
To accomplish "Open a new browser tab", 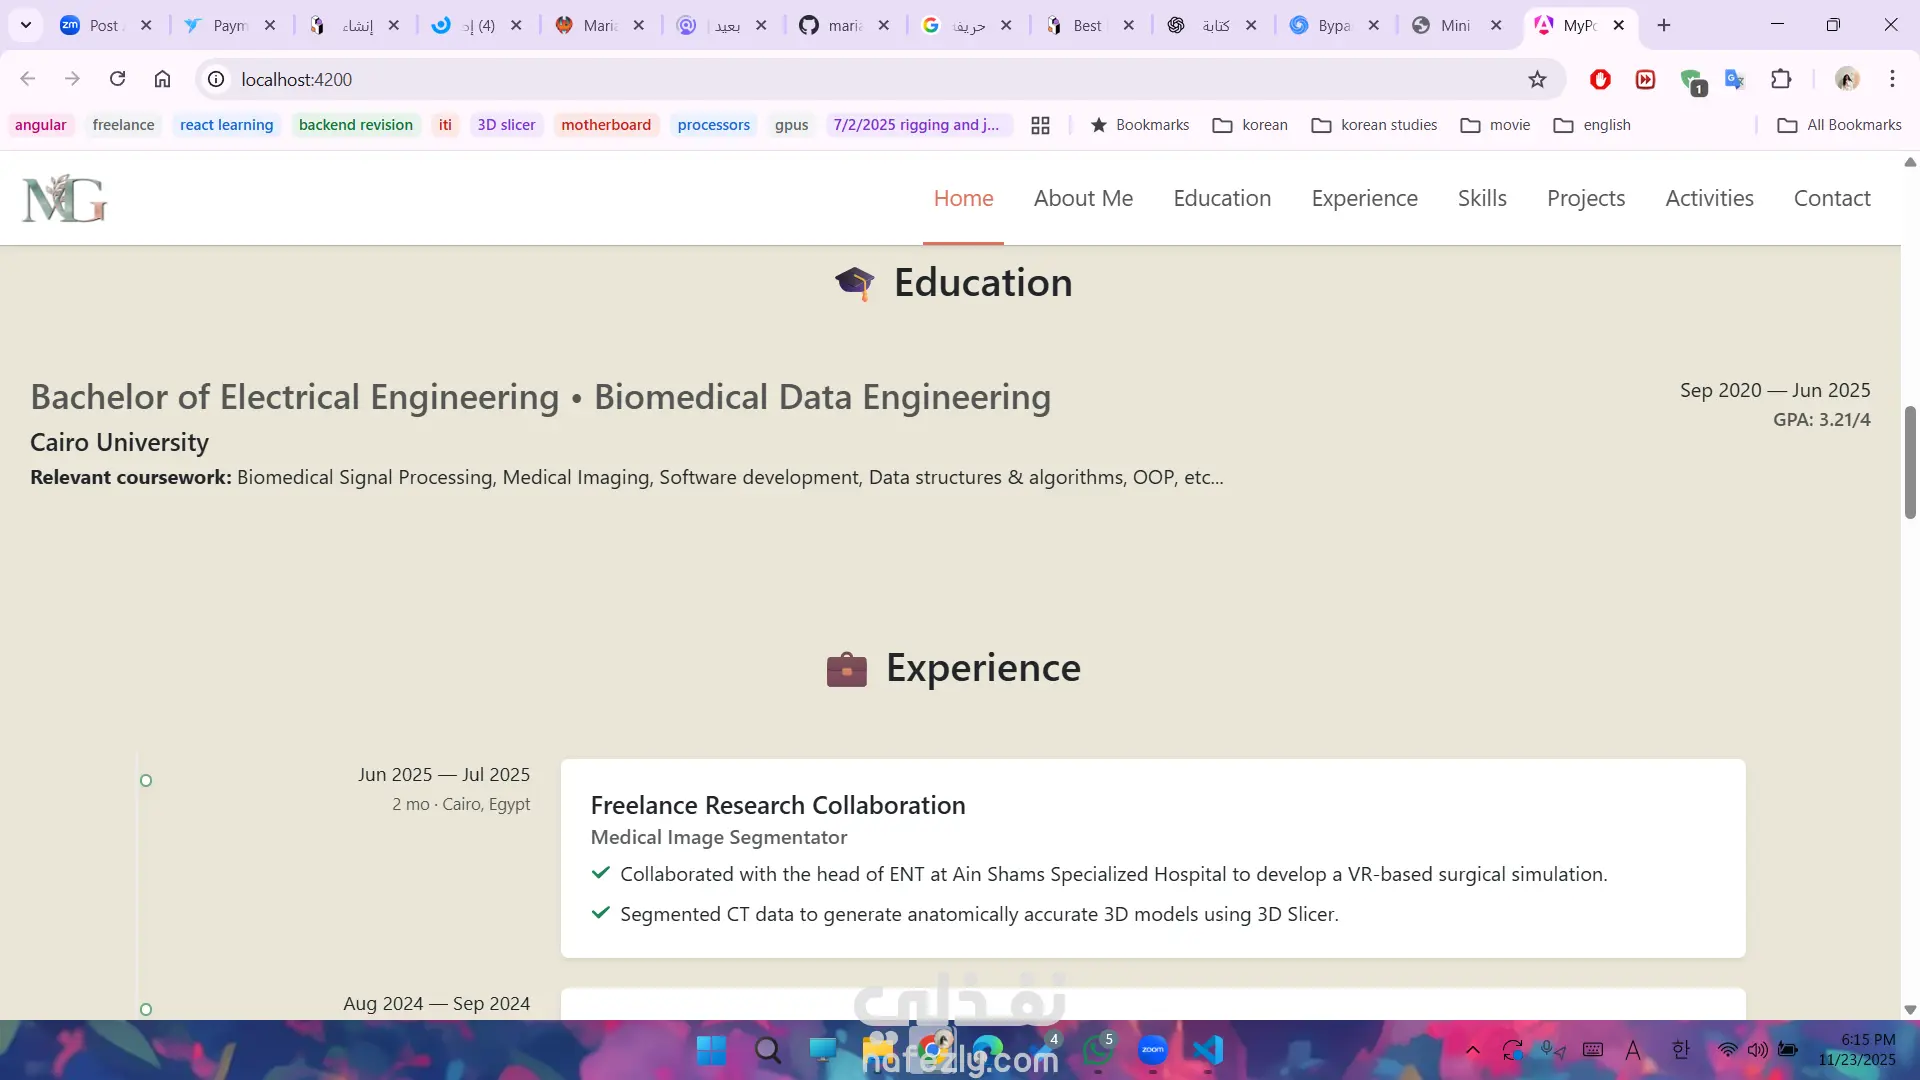I will (1664, 25).
